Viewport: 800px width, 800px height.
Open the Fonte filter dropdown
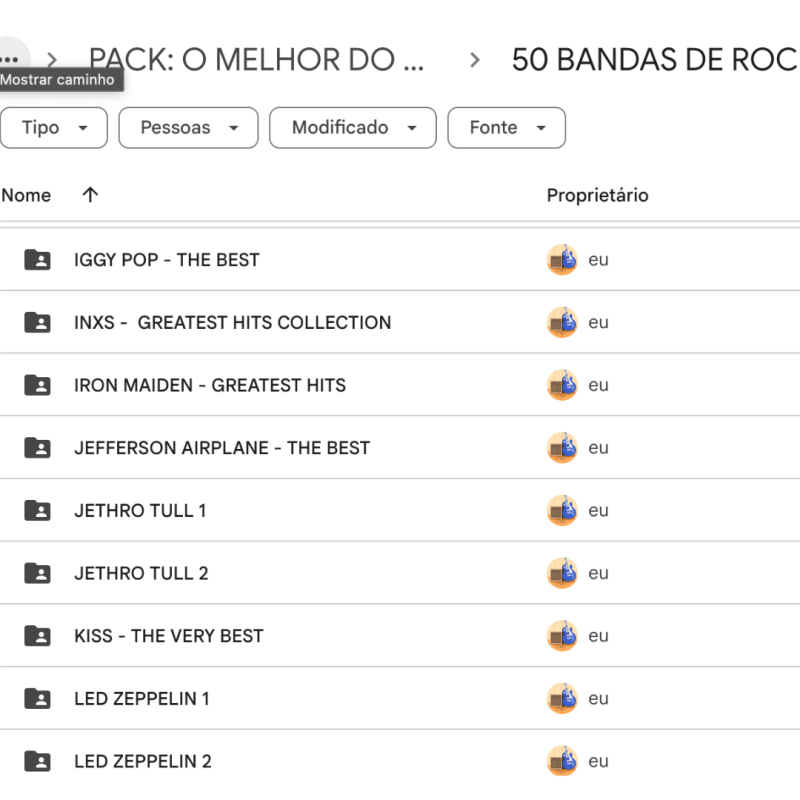point(506,128)
